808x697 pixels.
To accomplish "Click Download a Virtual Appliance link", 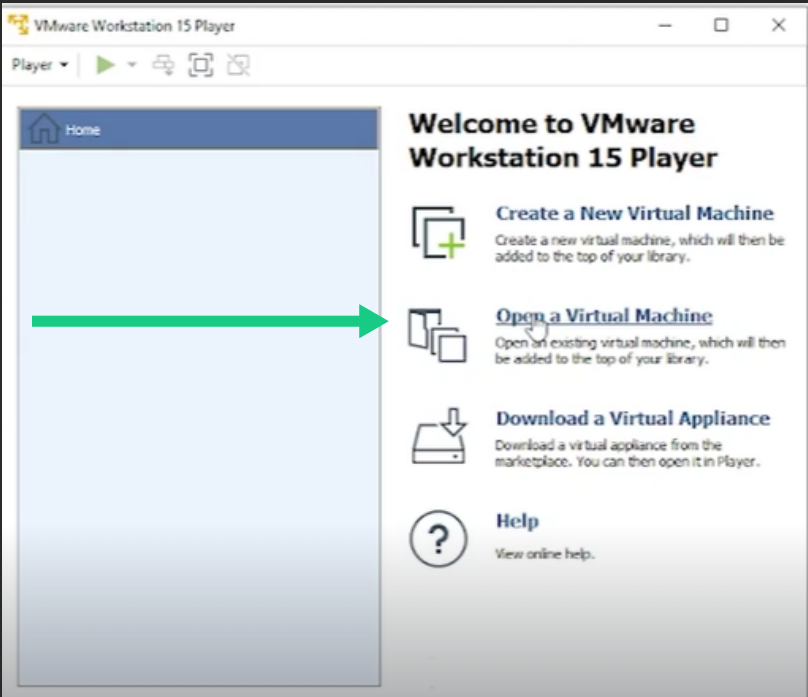I will point(633,418).
